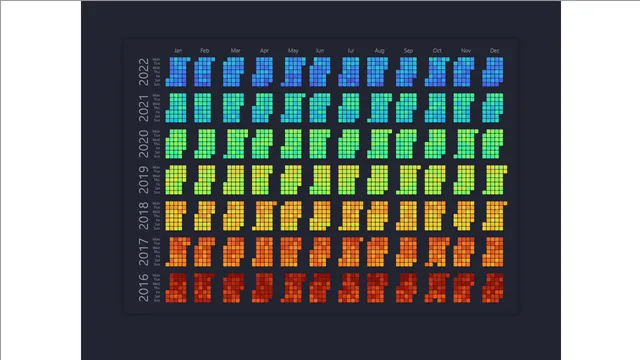The height and width of the screenshot is (360, 640).
Task: Click the August 2018 heatmap block
Action: tap(378, 216)
